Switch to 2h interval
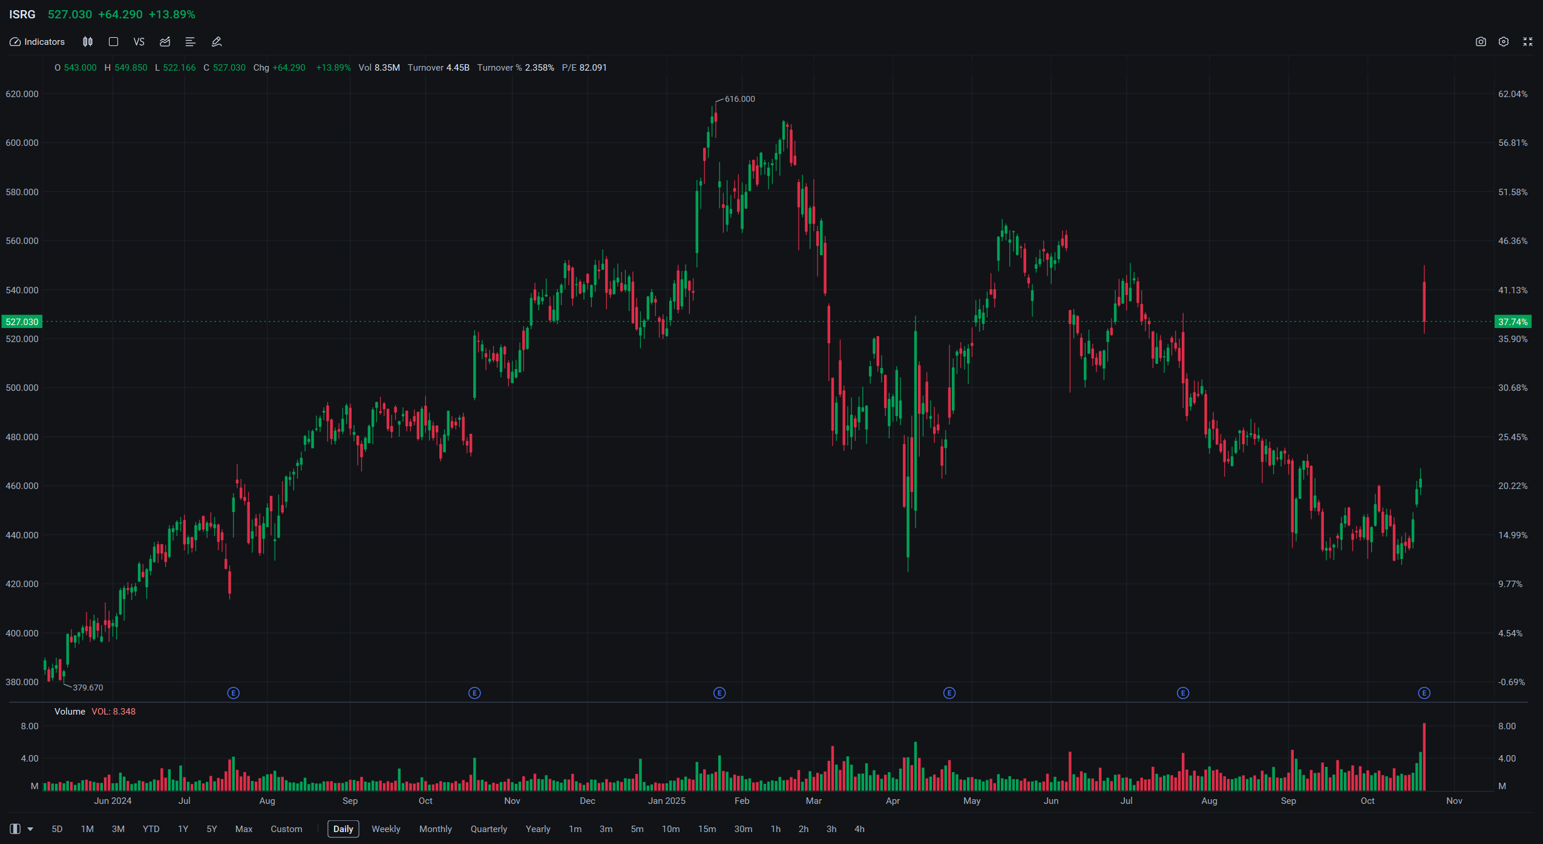Image resolution: width=1543 pixels, height=844 pixels. click(803, 829)
